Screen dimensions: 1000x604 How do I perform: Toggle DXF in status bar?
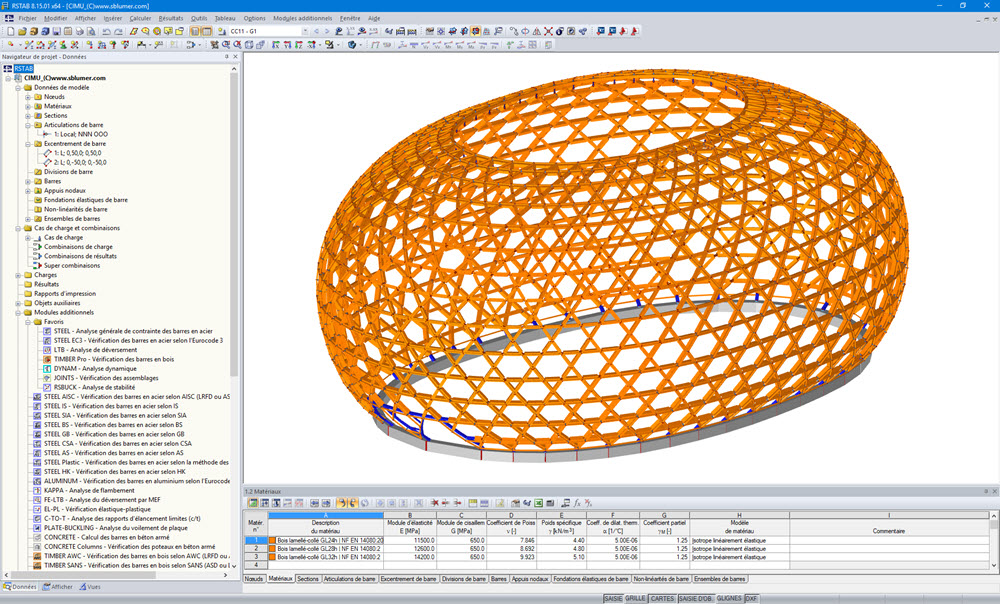point(751,598)
